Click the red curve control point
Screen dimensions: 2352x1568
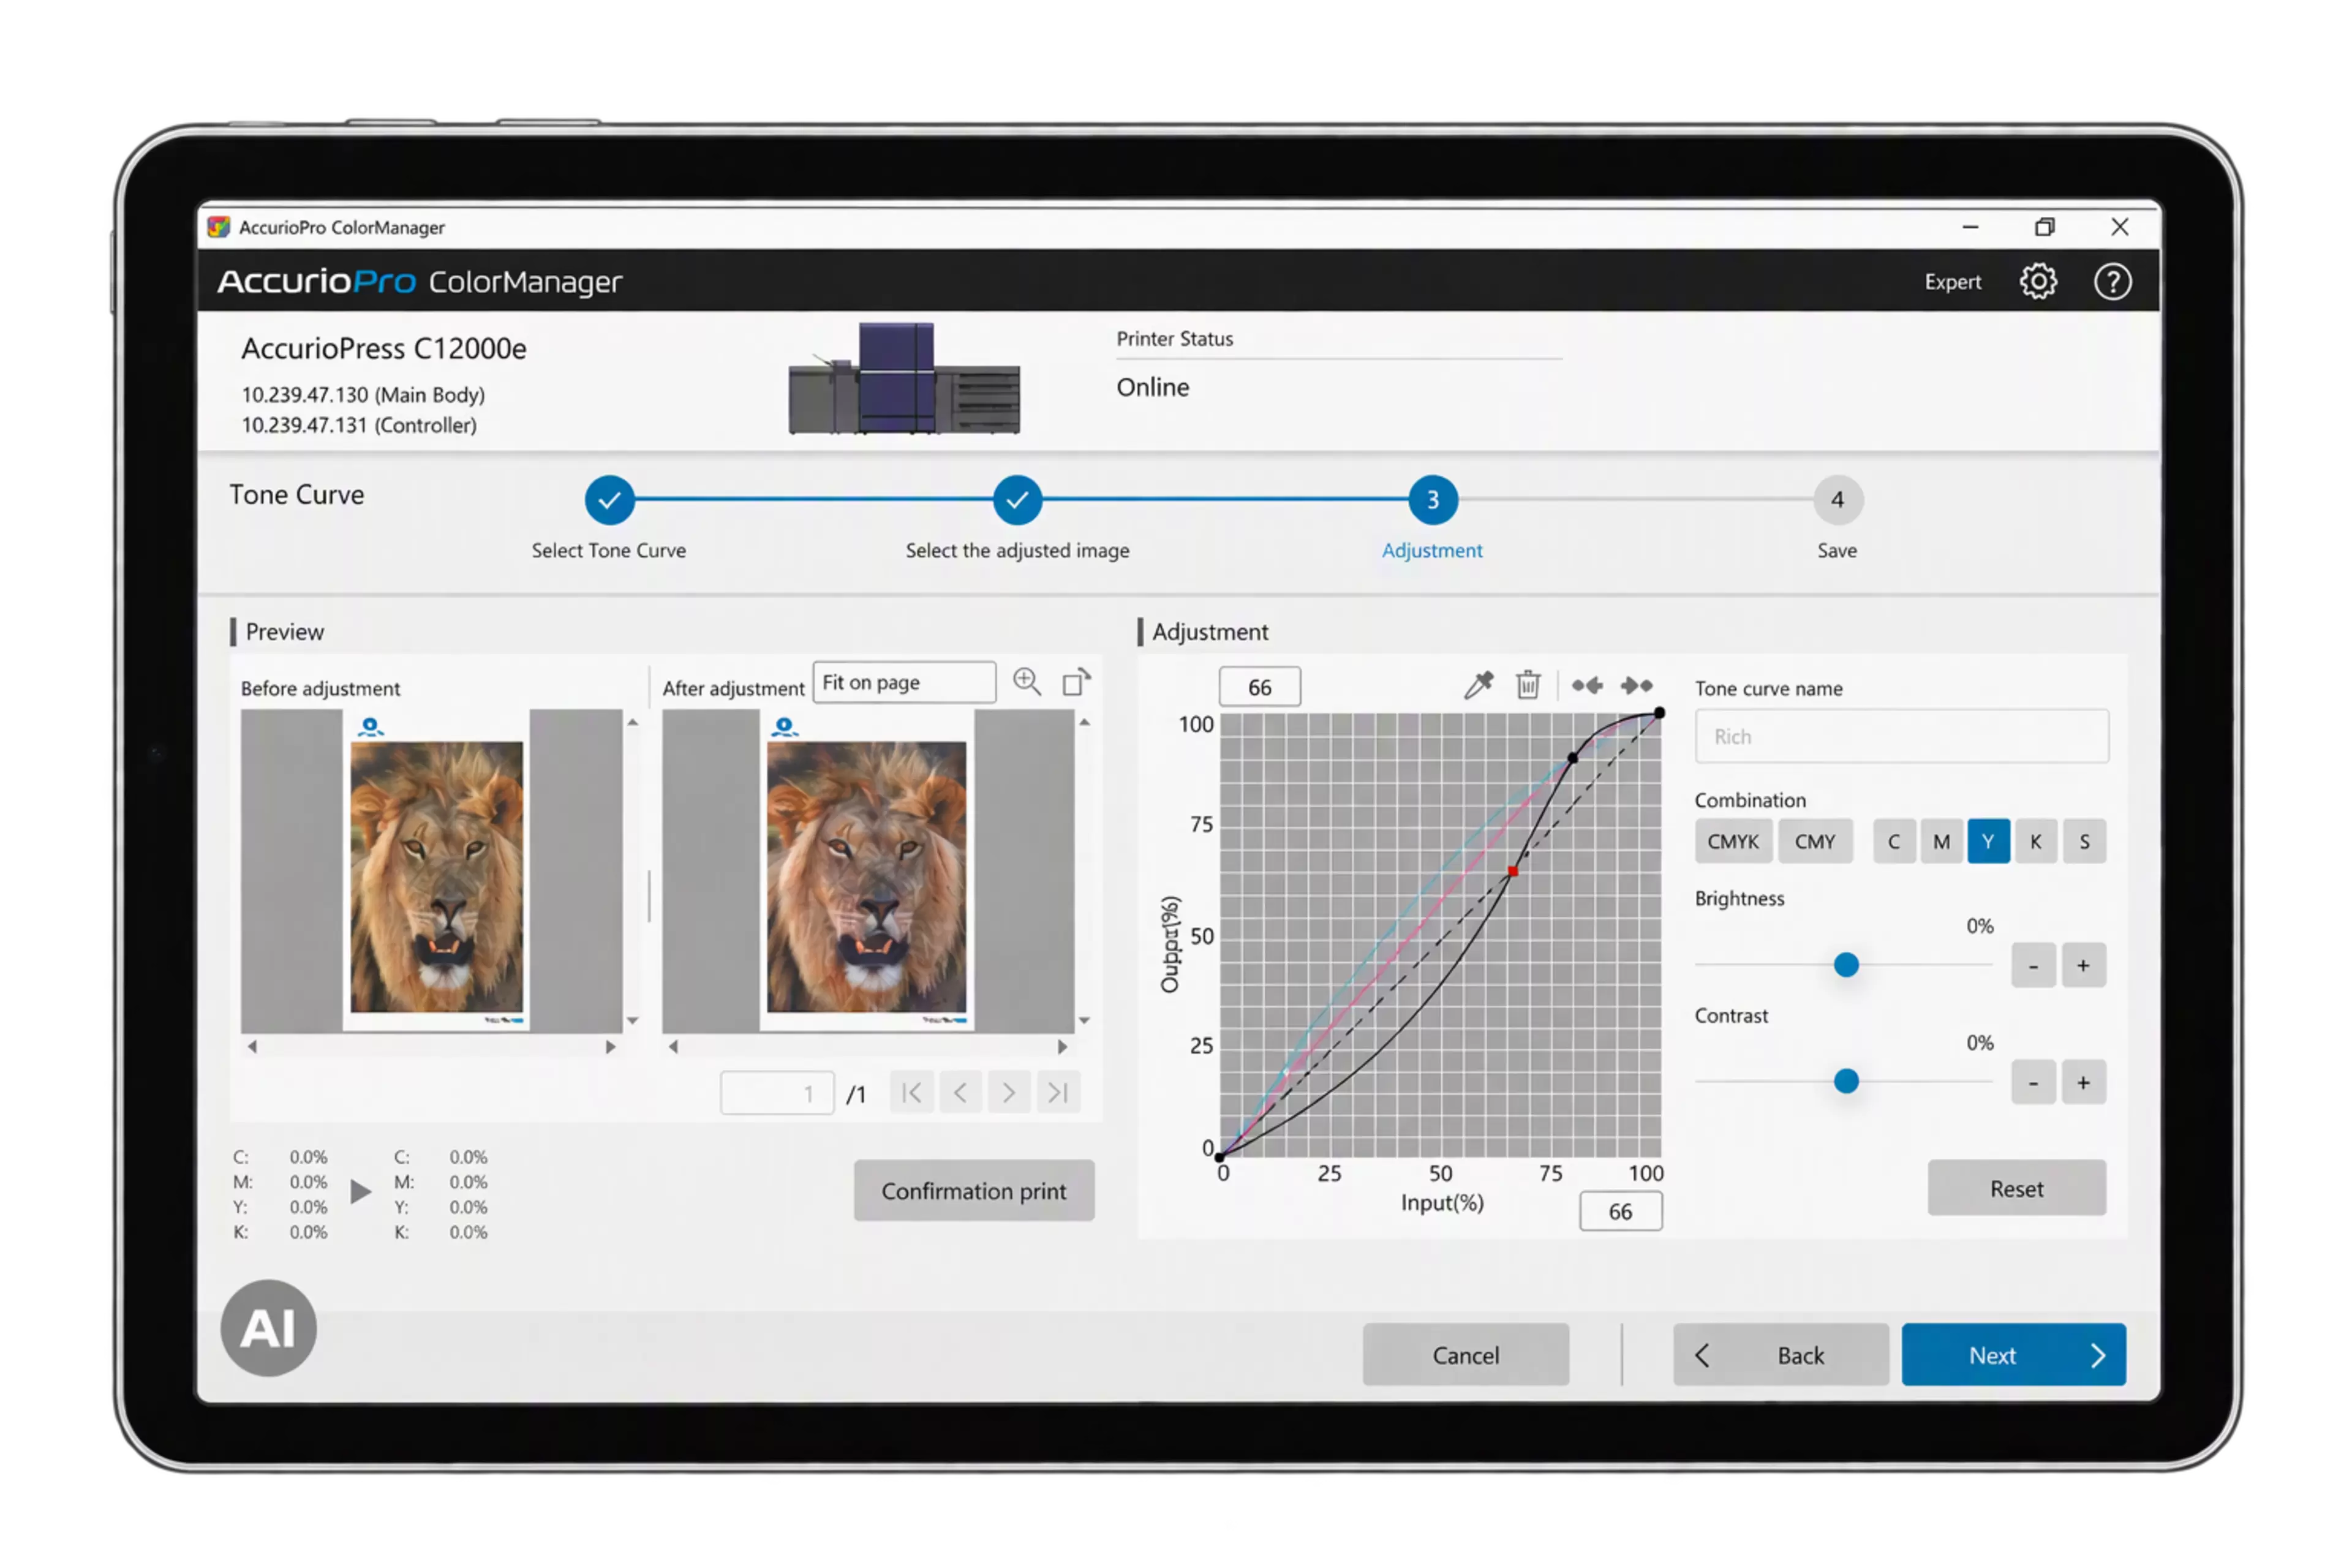coord(1513,872)
